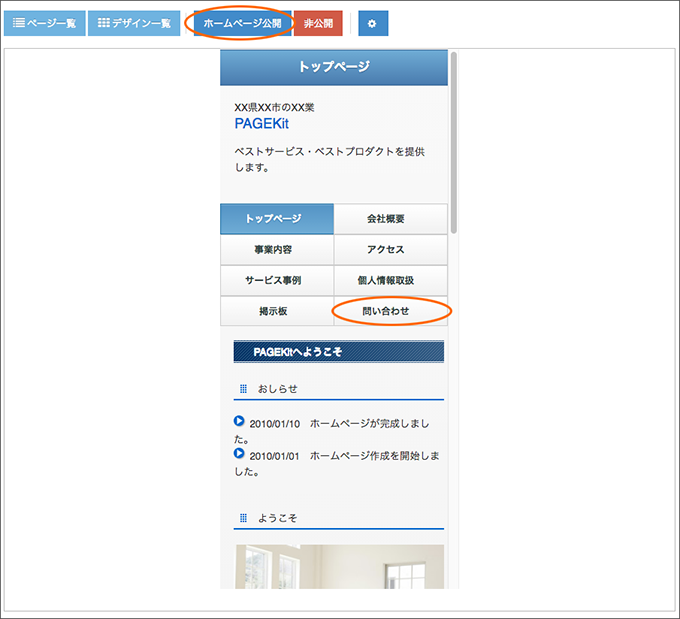The width and height of the screenshot is (680, 619).
Task: Open the 会社概要 menu item
Action: (390, 219)
